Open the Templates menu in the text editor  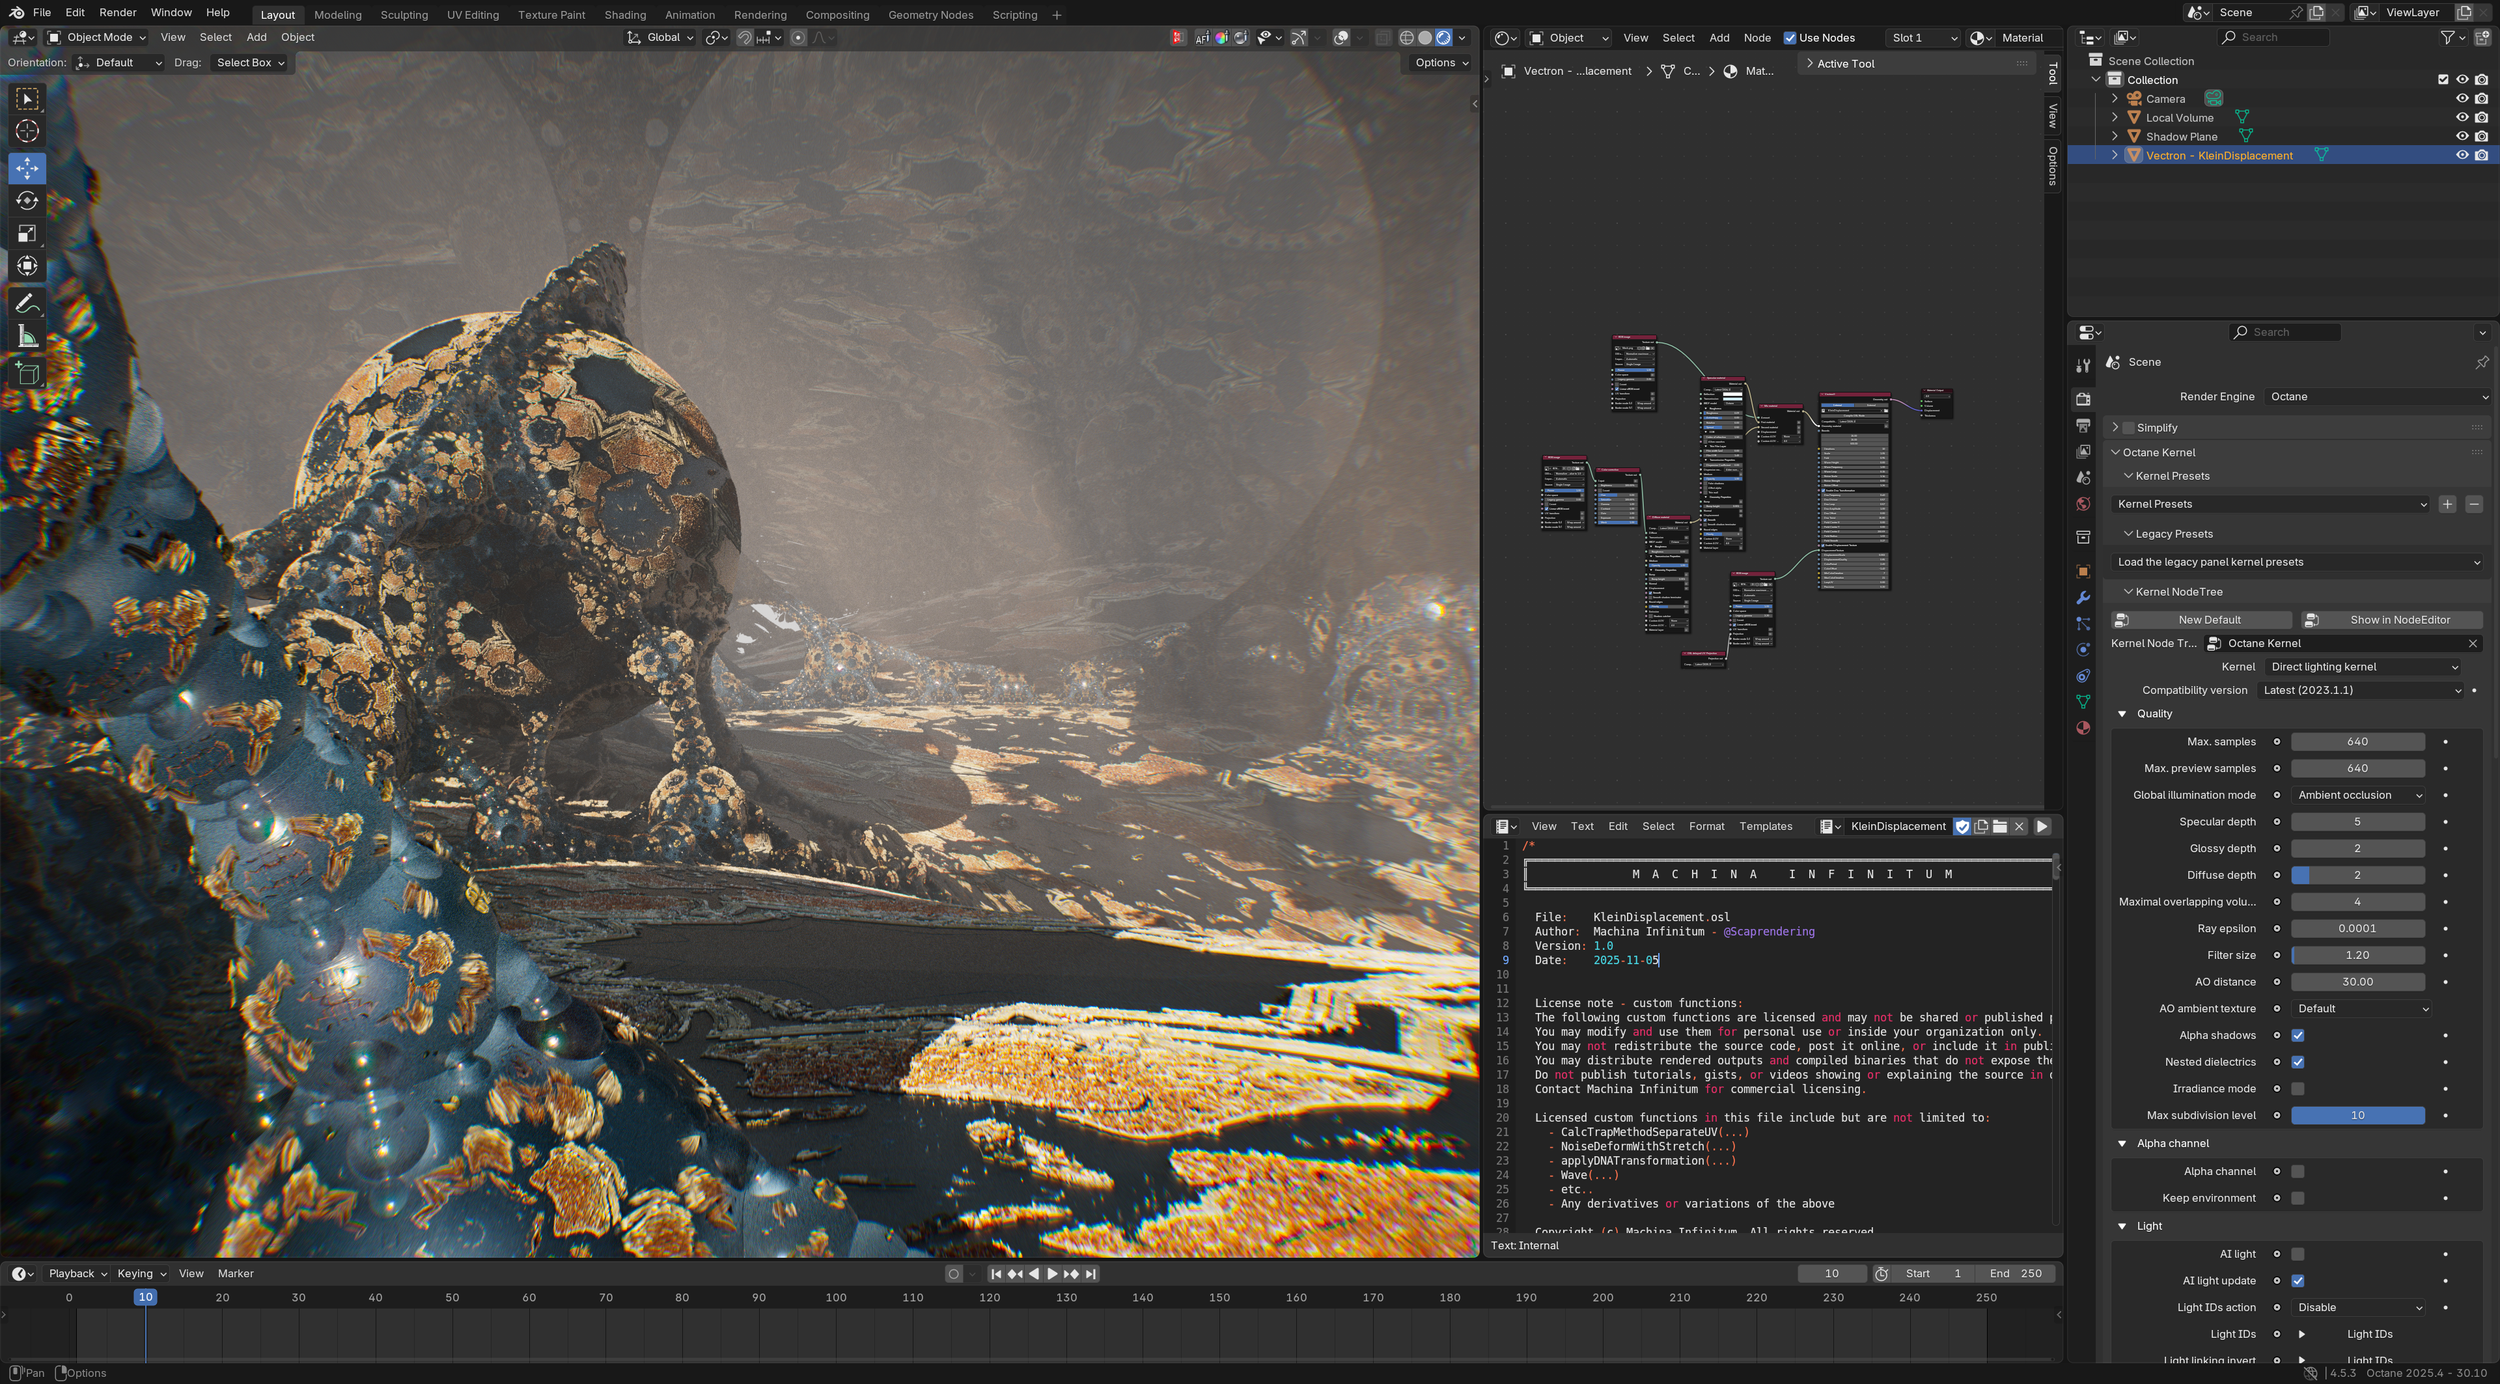(1765, 826)
